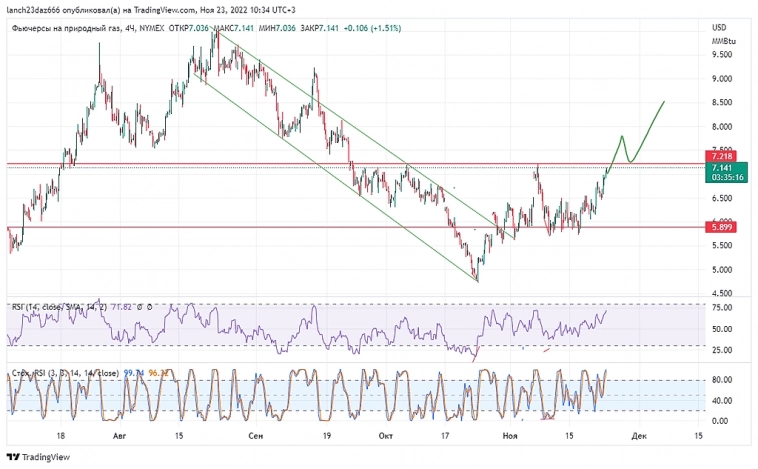
Task: Click the NYMEX exchange name in header
Action: tap(153, 28)
